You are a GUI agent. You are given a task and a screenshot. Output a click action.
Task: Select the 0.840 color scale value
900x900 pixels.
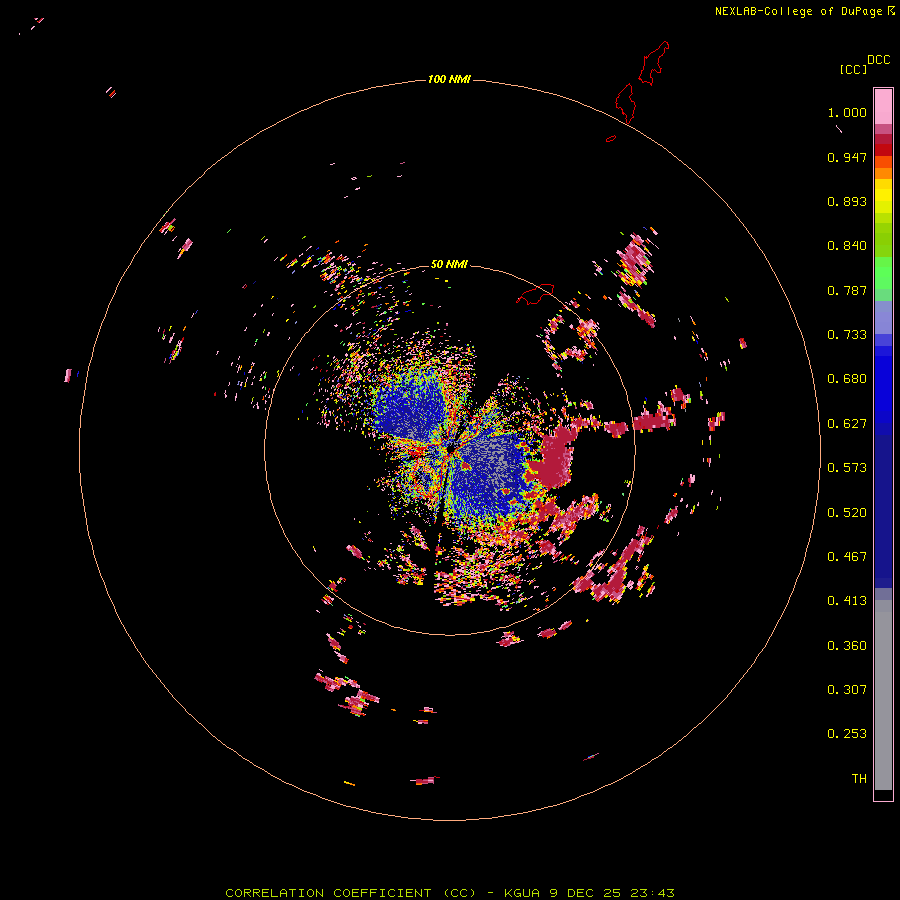coord(847,246)
